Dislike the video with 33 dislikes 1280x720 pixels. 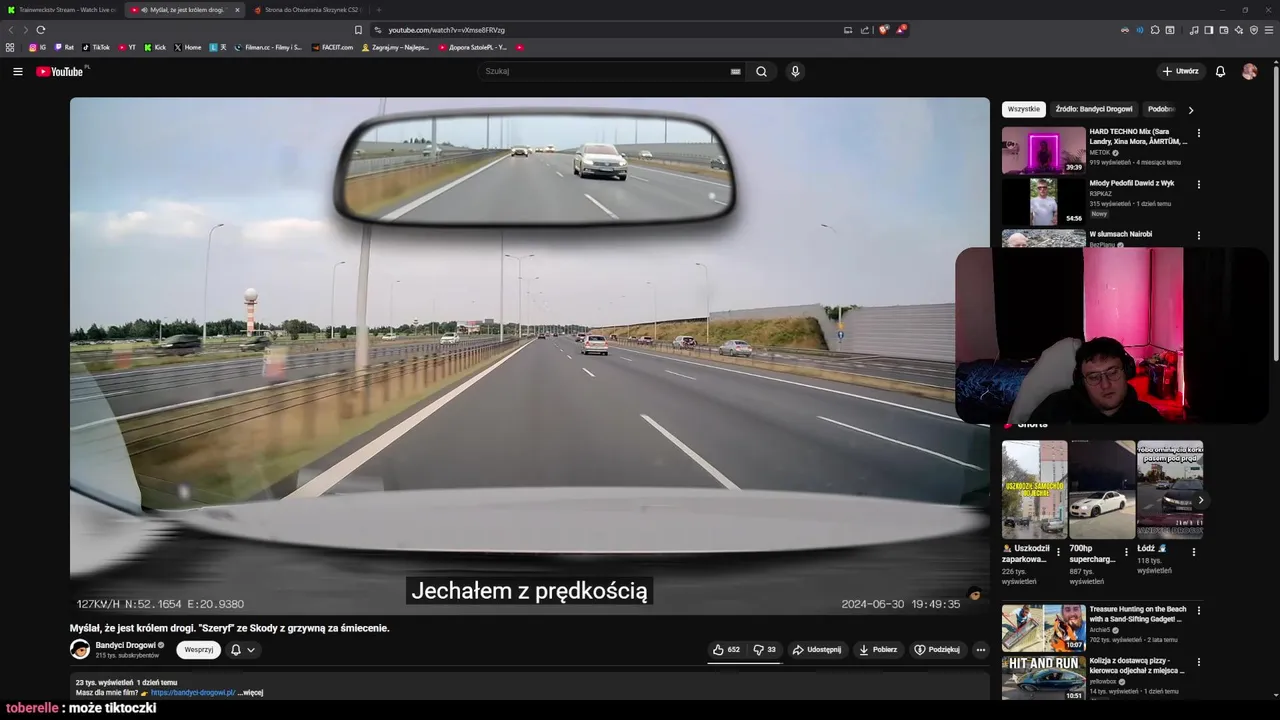[765, 650]
